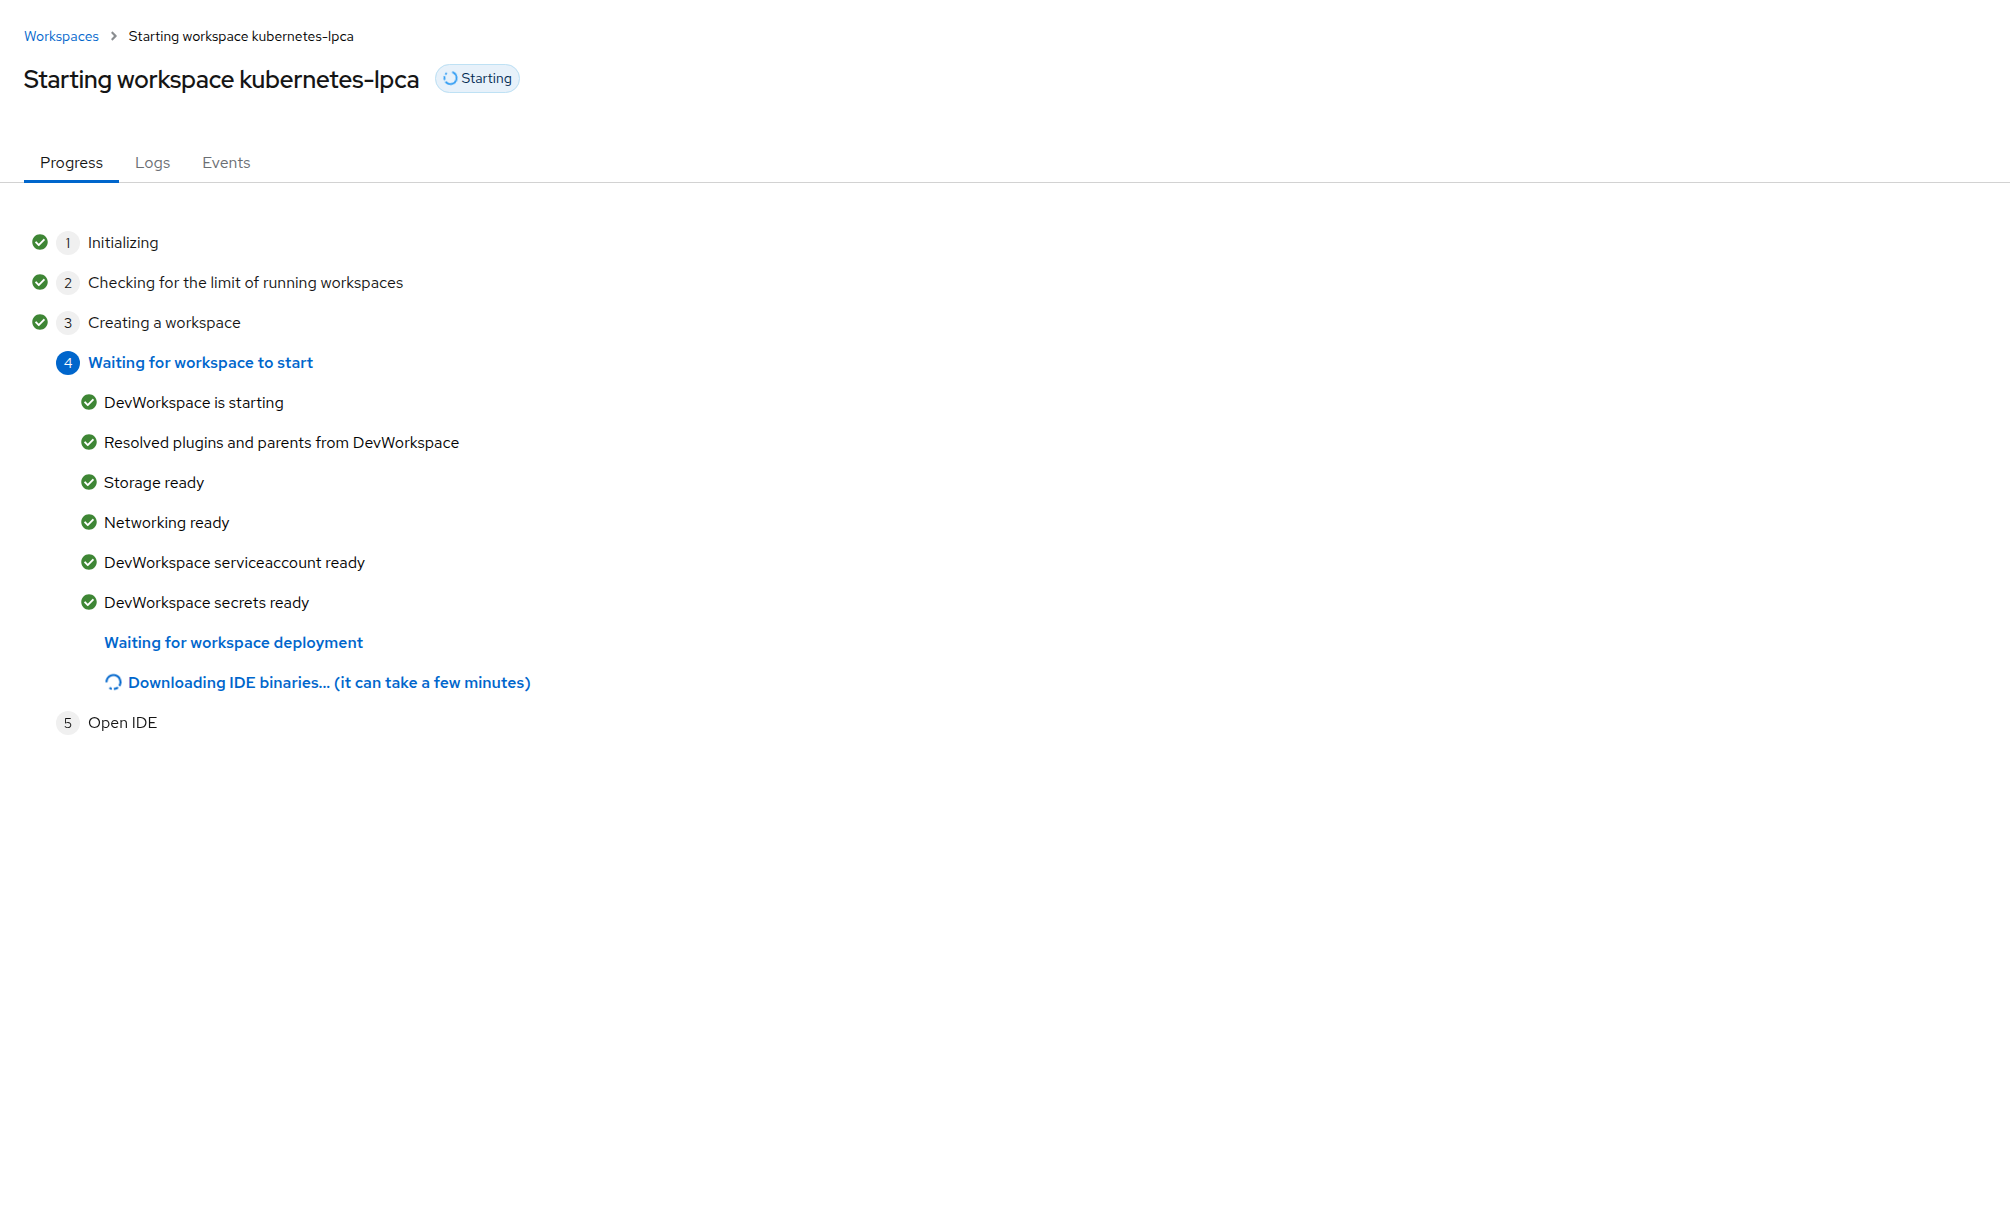Click the Open IDE step label

[122, 723]
